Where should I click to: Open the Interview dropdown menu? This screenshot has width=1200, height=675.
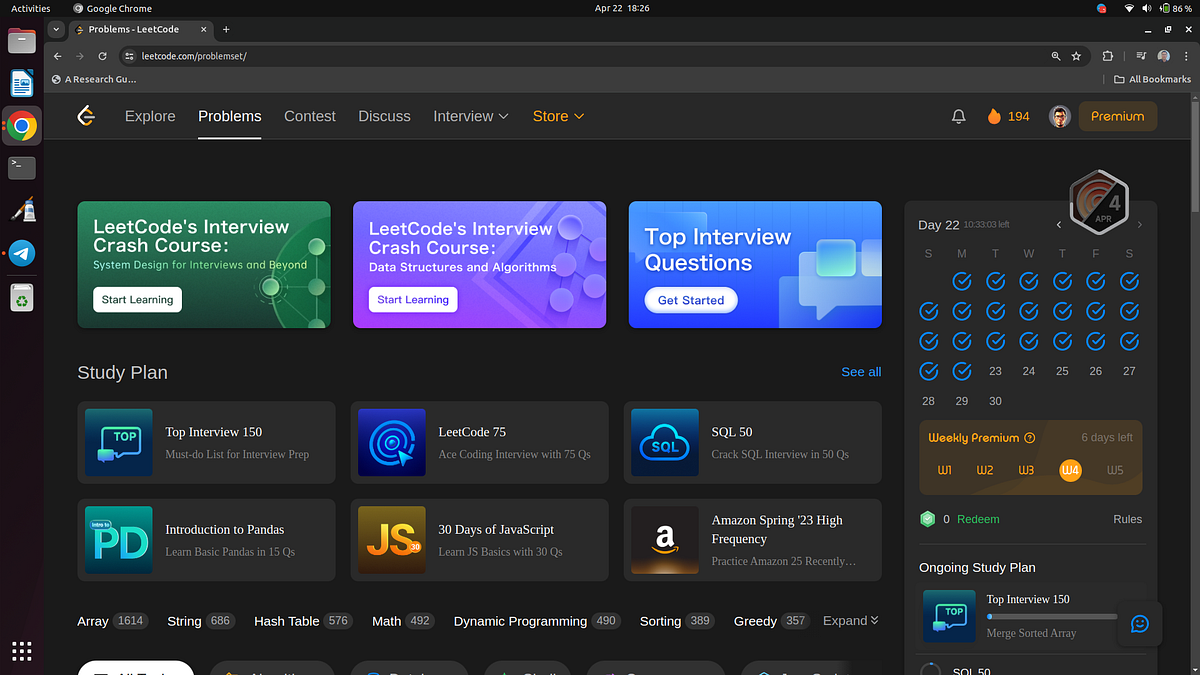470,116
